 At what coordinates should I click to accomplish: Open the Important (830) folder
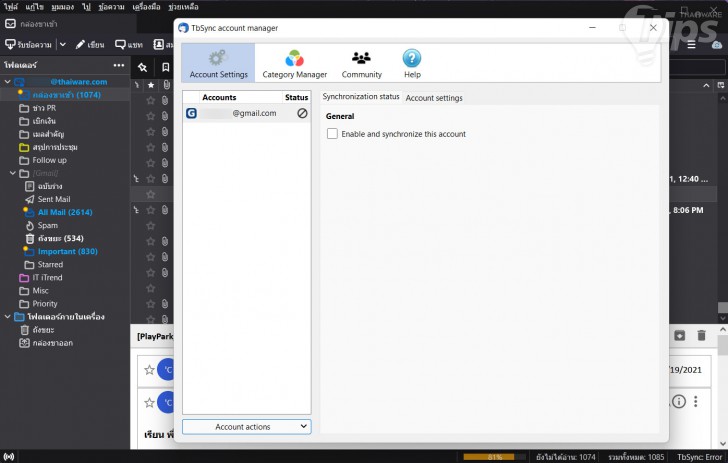point(67,251)
